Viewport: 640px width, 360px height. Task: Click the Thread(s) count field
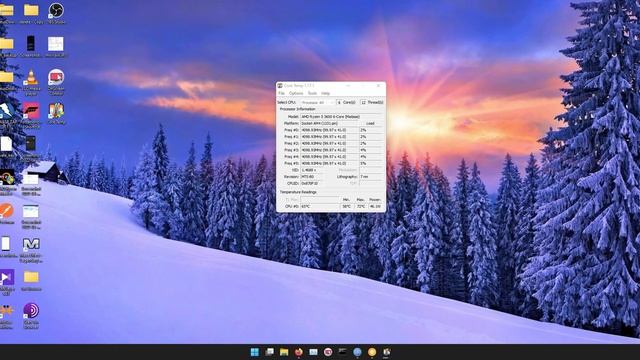click(x=363, y=102)
